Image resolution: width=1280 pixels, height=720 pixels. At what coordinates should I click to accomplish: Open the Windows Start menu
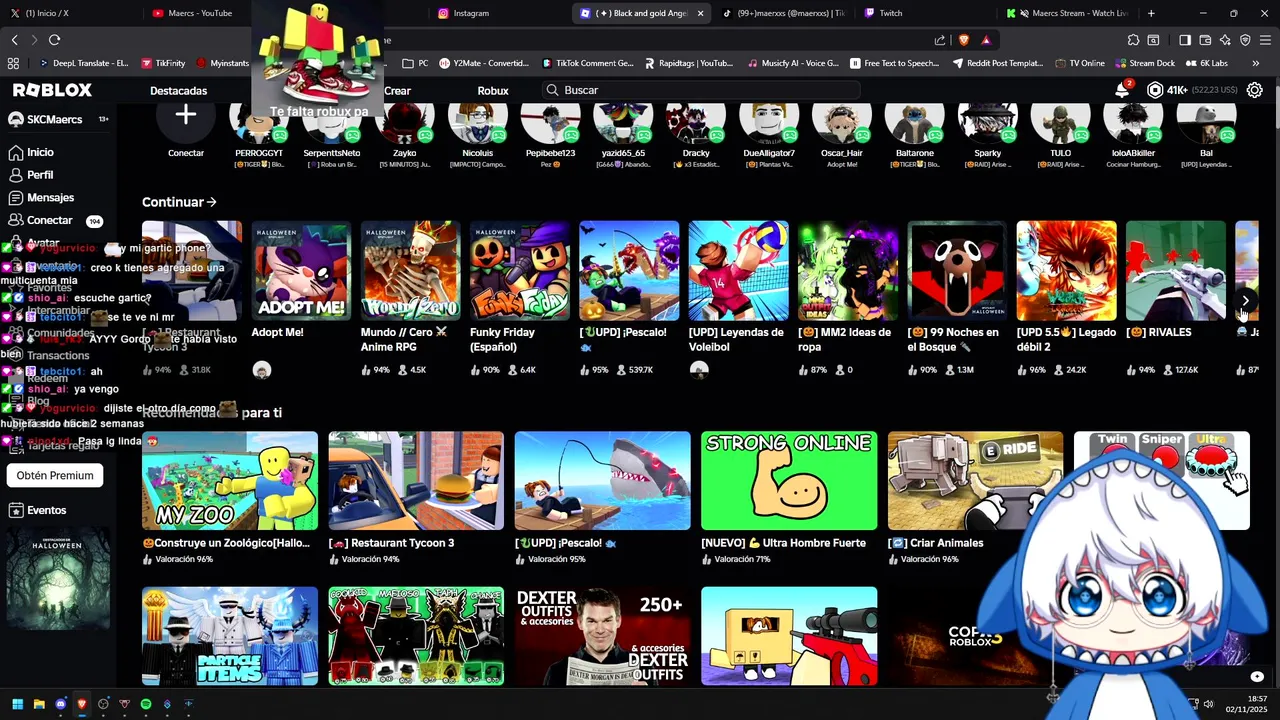click(x=17, y=704)
